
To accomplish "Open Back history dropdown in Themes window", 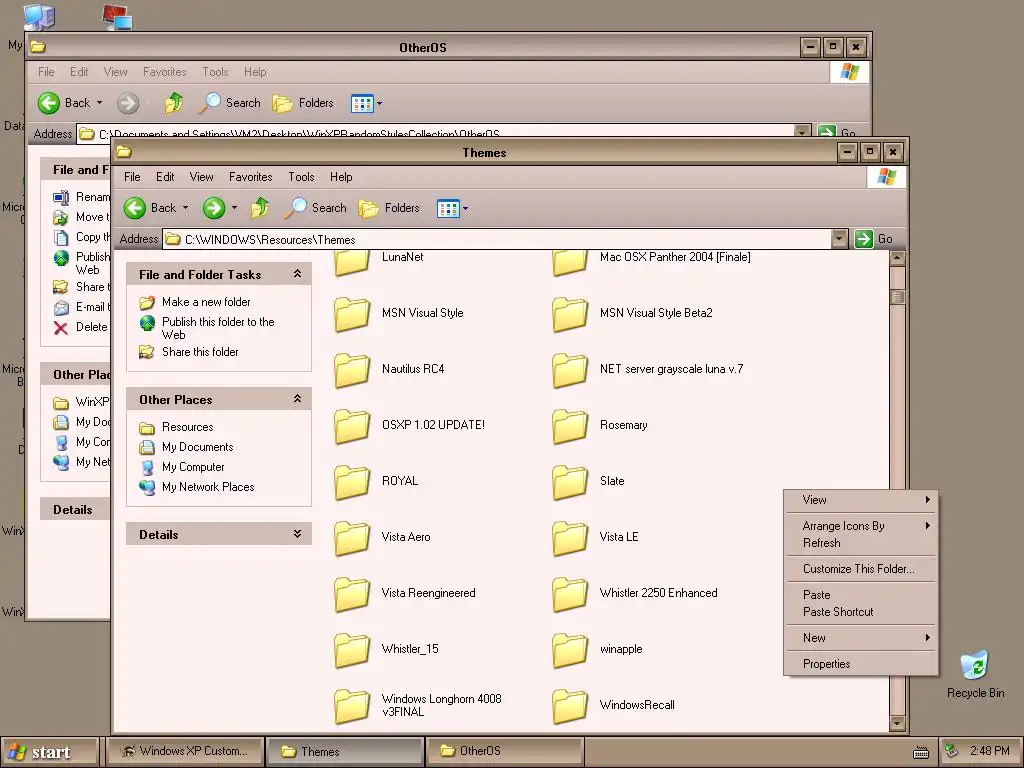I will [x=185, y=208].
